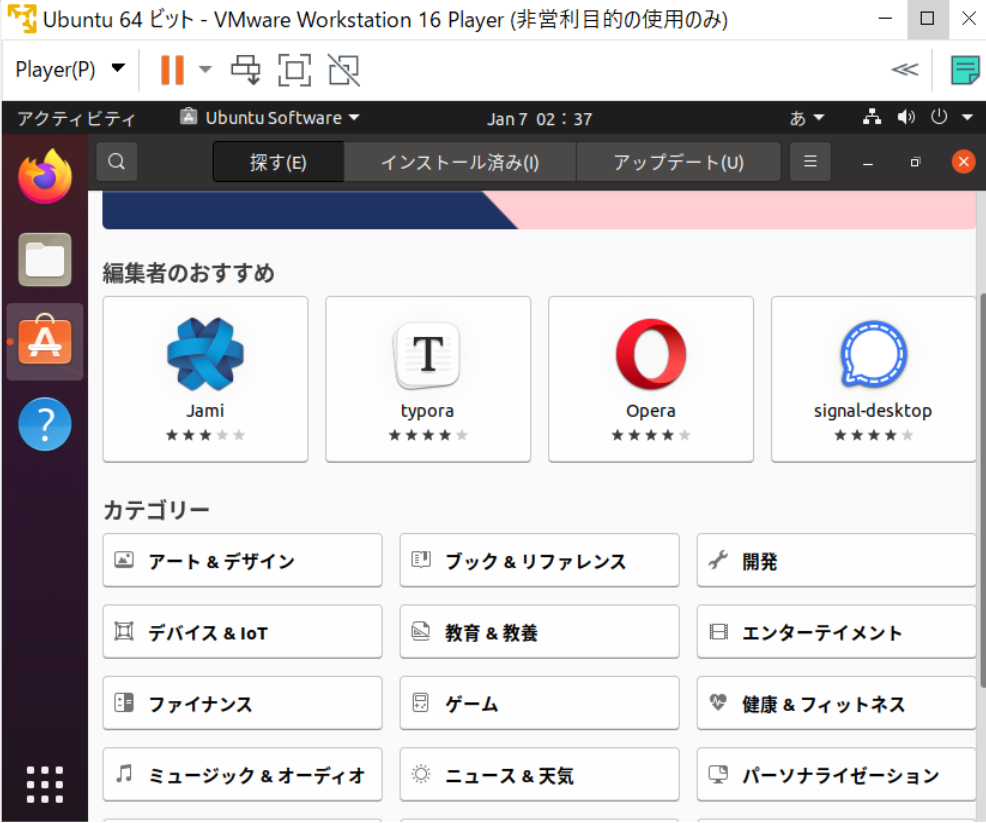Open the パーソナライゼーション category
The width and height of the screenshot is (986, 823).
pos(836,775)
